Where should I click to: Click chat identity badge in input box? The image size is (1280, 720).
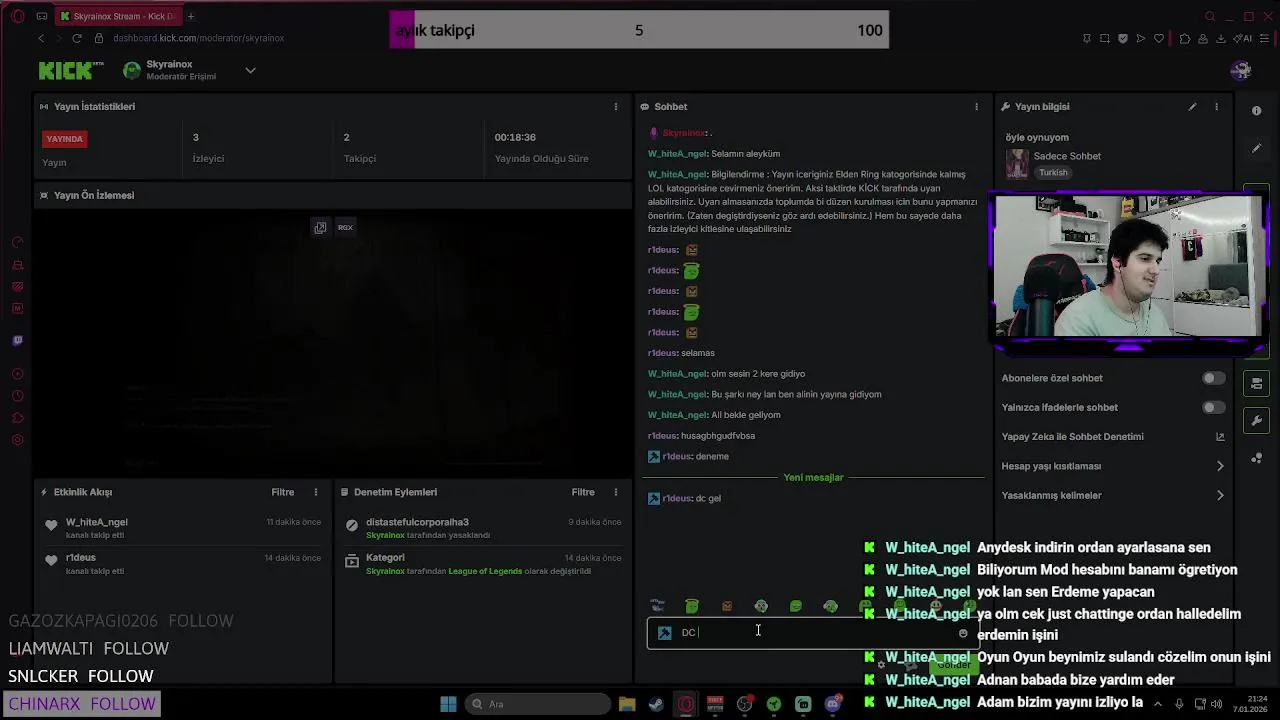pyautogui.click(x=665, y=632)
